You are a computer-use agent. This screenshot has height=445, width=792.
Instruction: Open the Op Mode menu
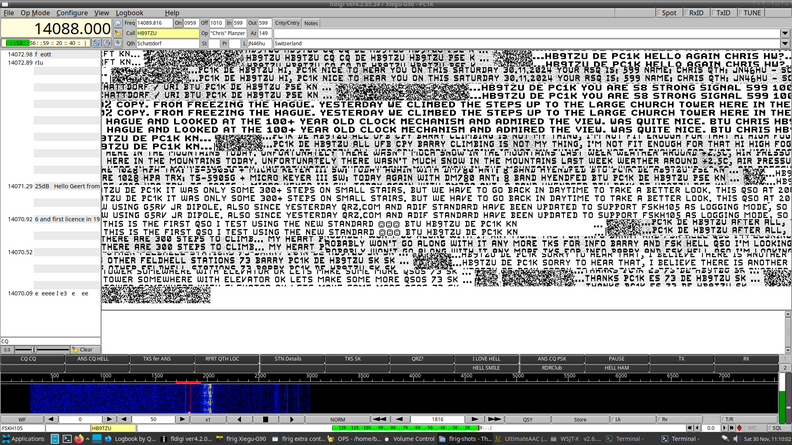tap(35, 13)
